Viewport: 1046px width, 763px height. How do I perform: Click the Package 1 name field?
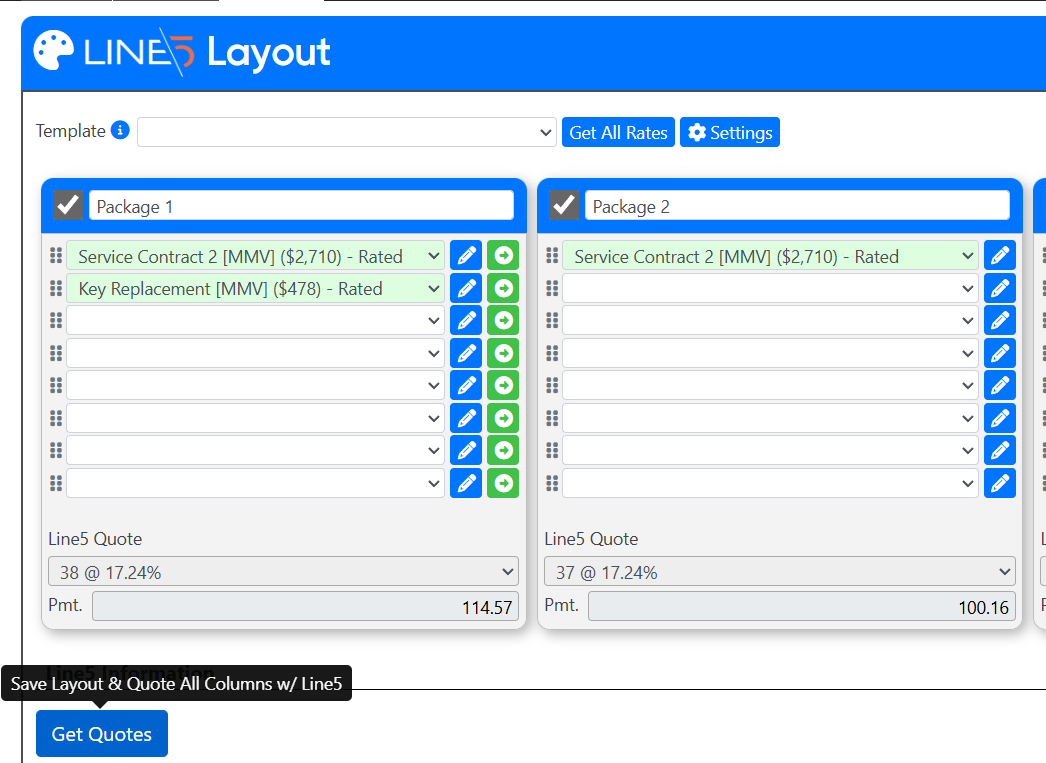[300, 206]
